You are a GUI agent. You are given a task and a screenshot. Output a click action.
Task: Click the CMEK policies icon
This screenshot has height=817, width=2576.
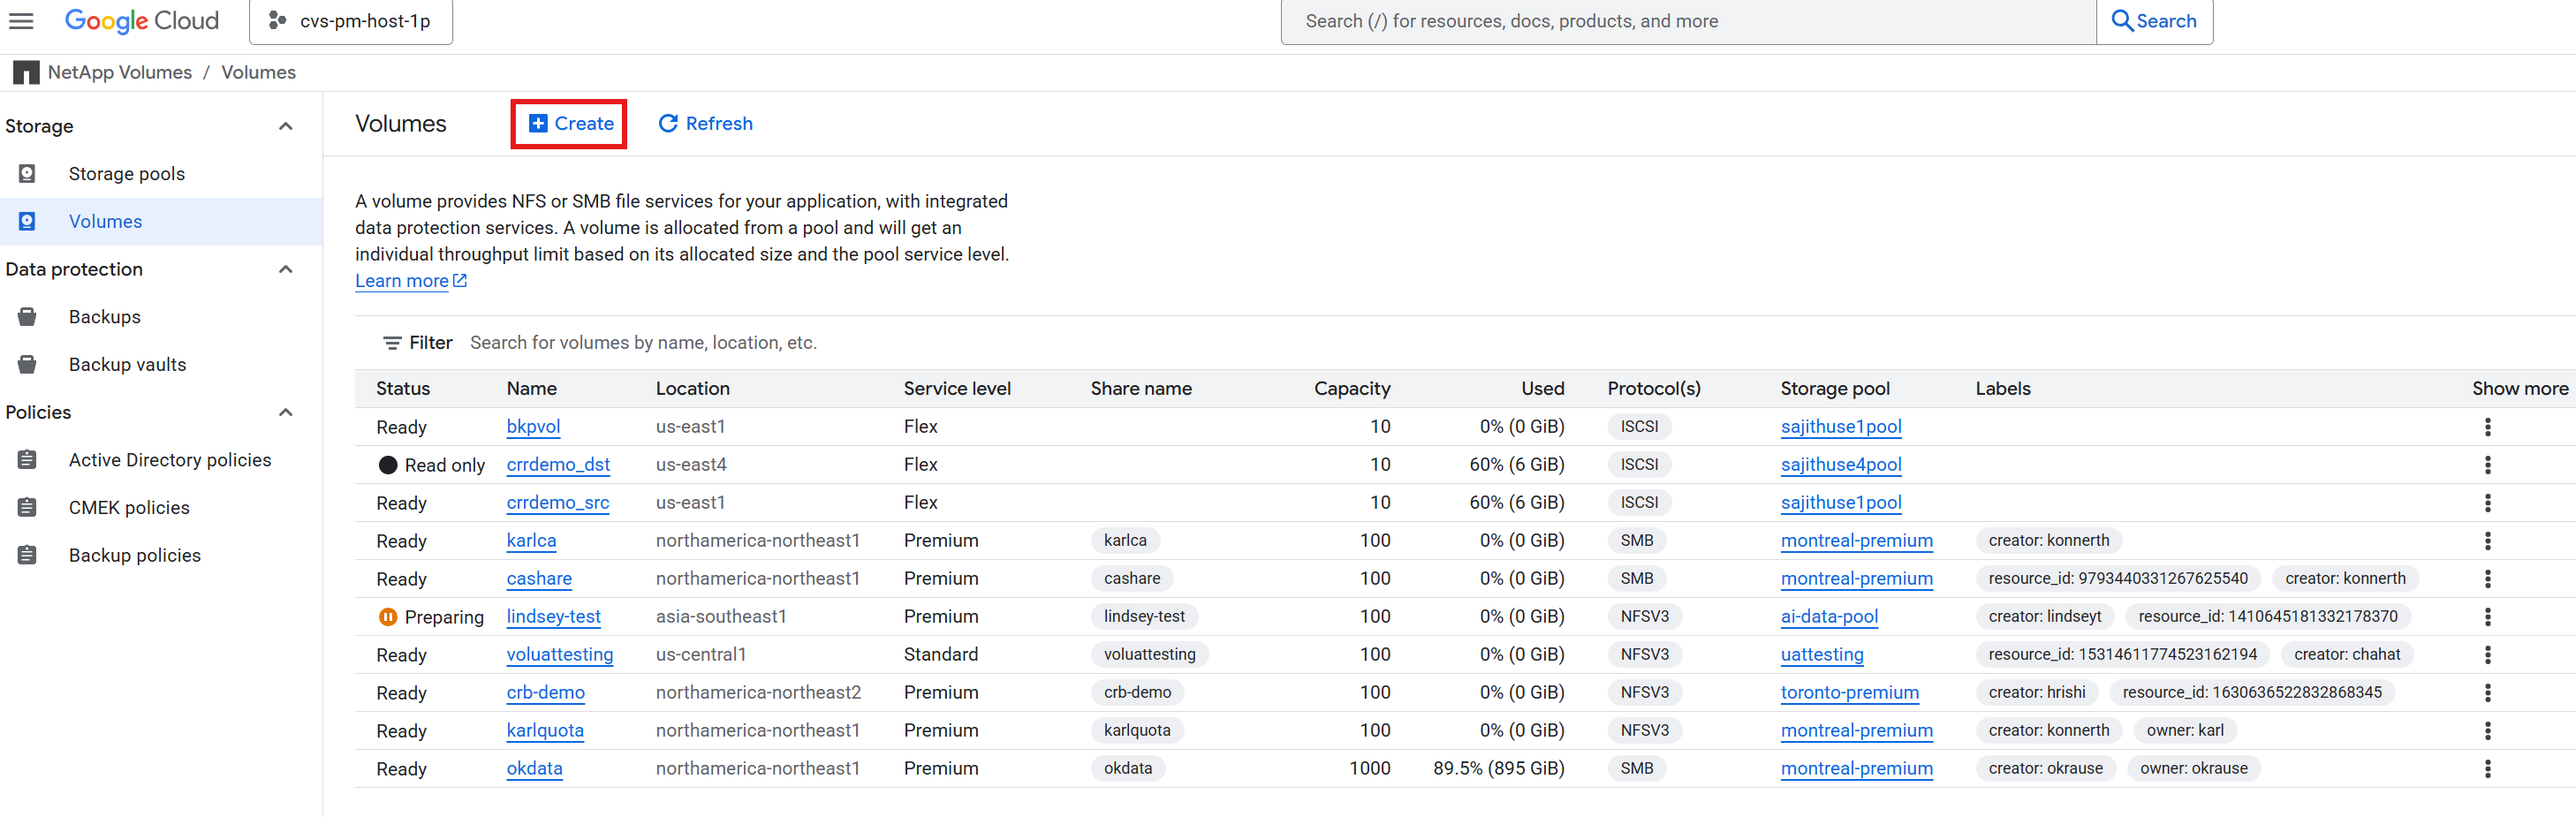[26, 507]
